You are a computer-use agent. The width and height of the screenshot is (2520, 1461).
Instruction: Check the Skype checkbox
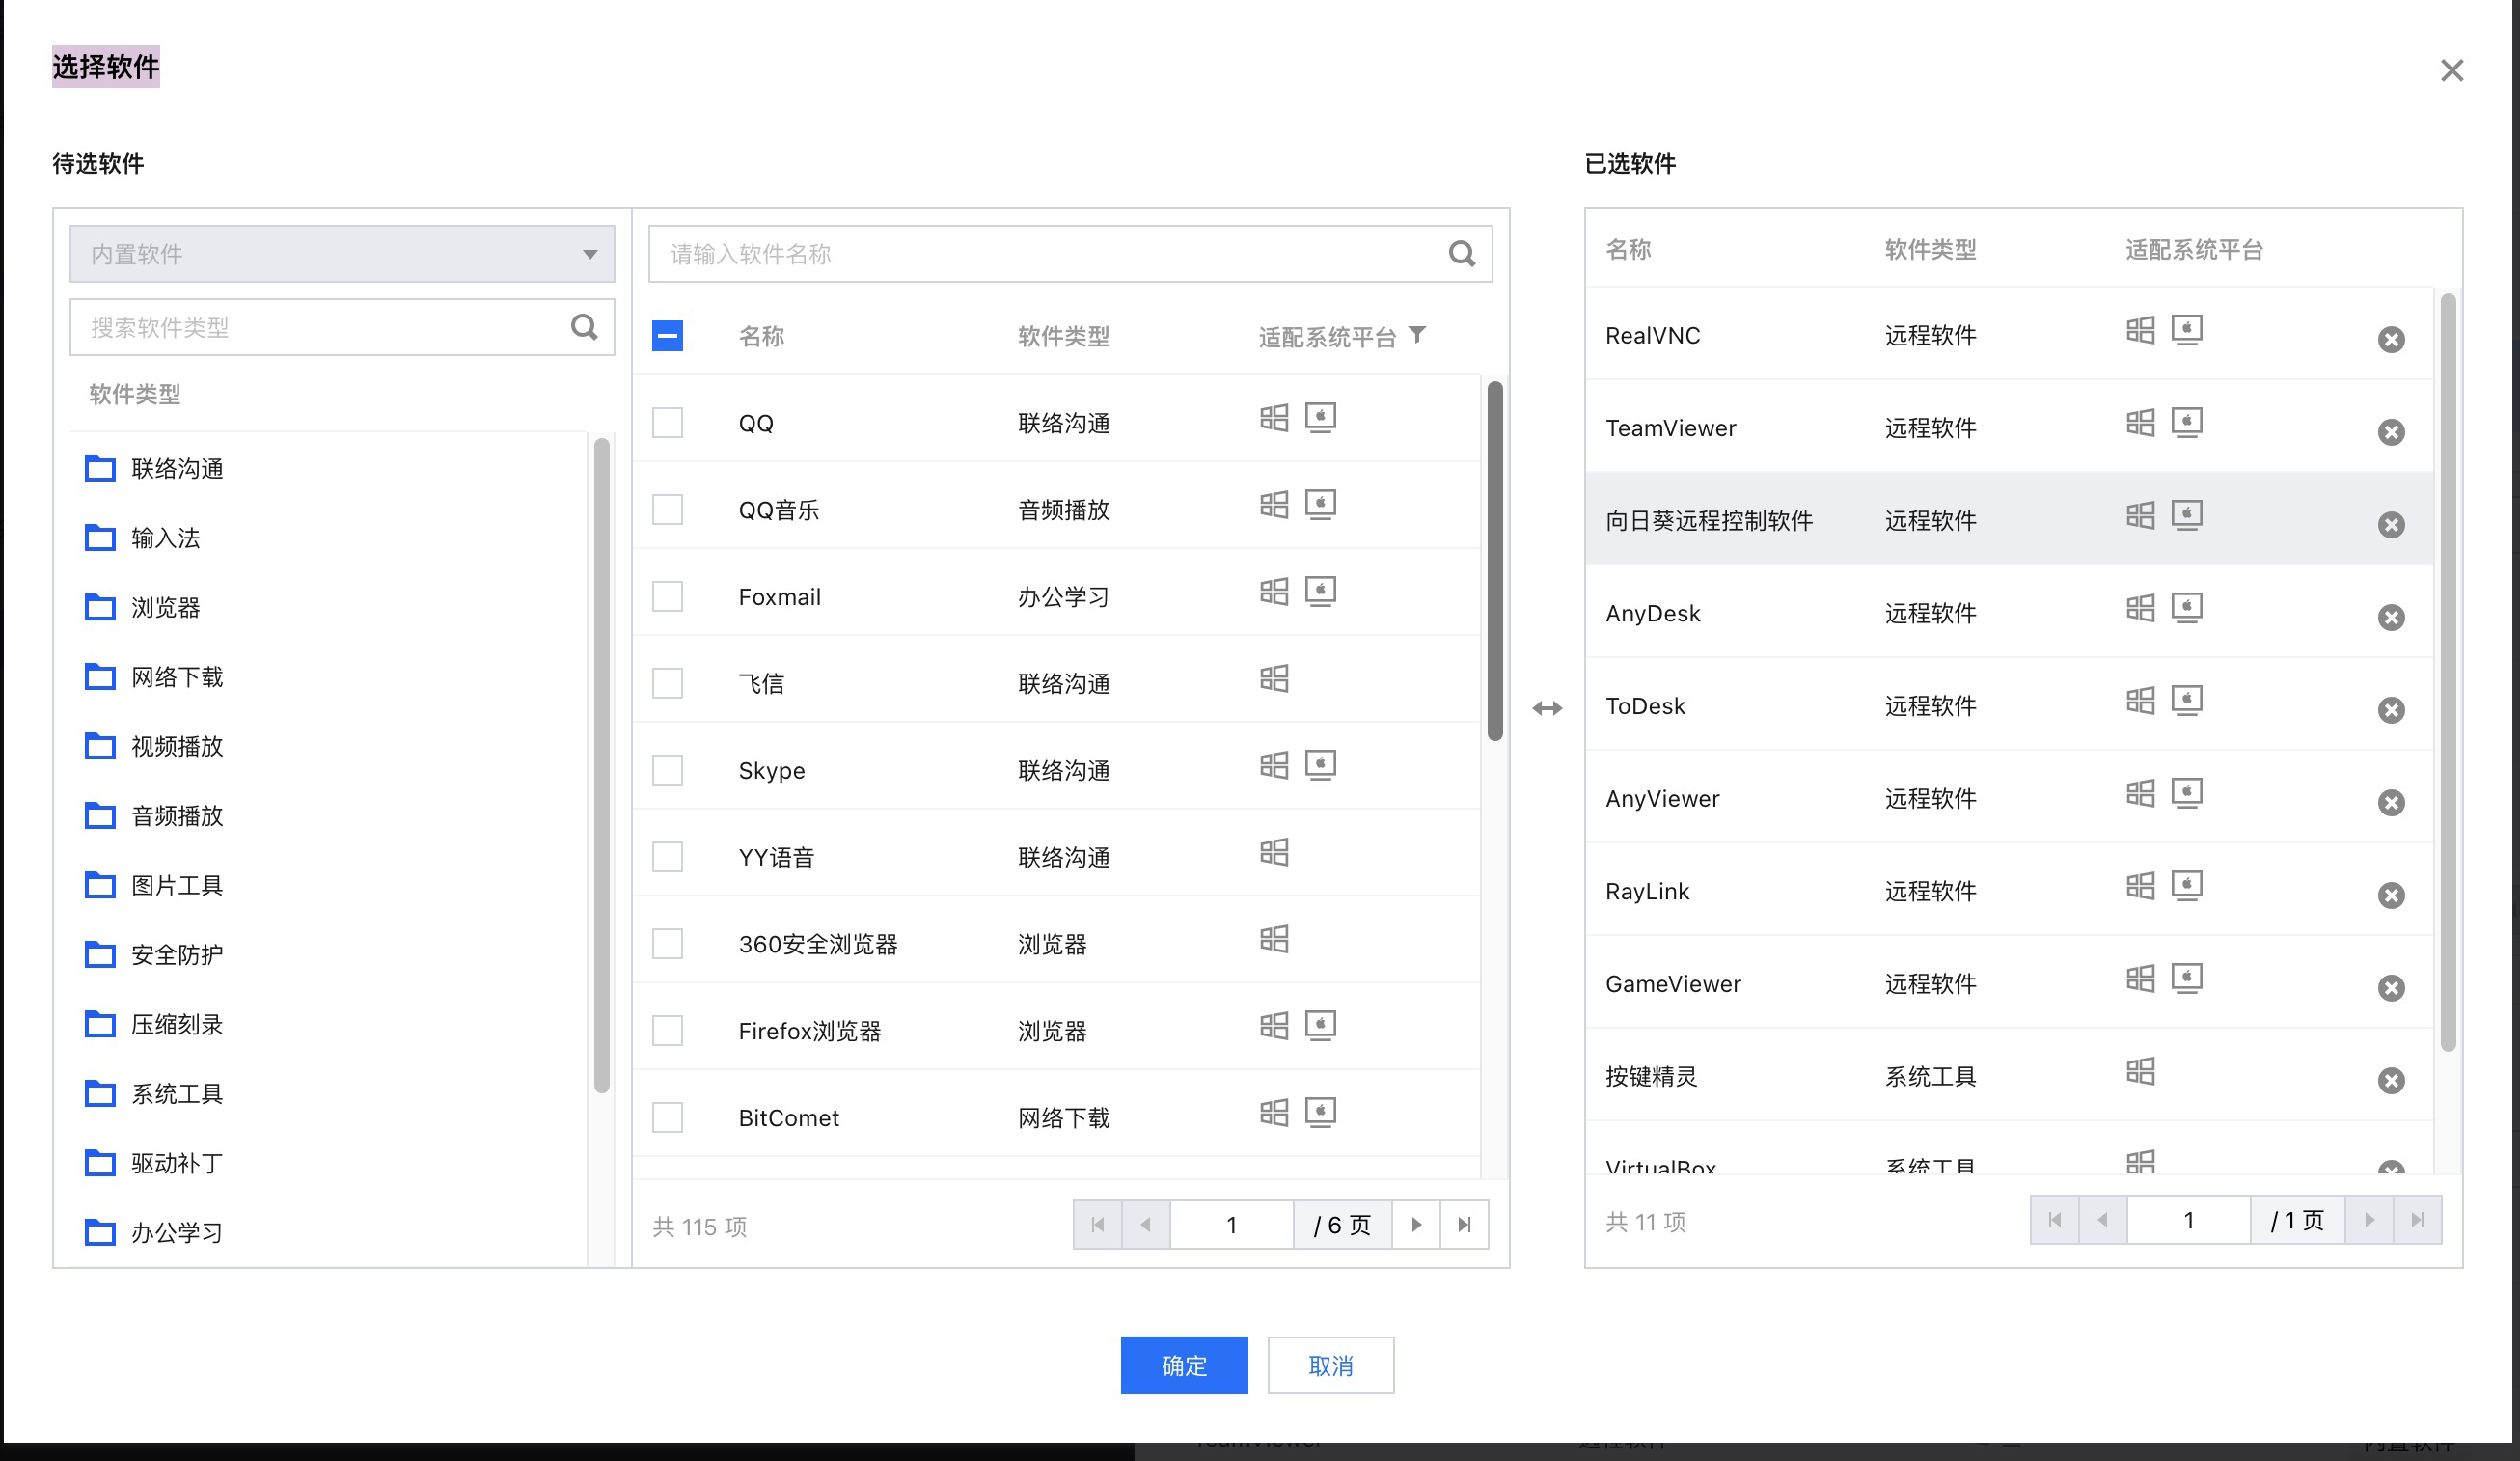point(667,770)
